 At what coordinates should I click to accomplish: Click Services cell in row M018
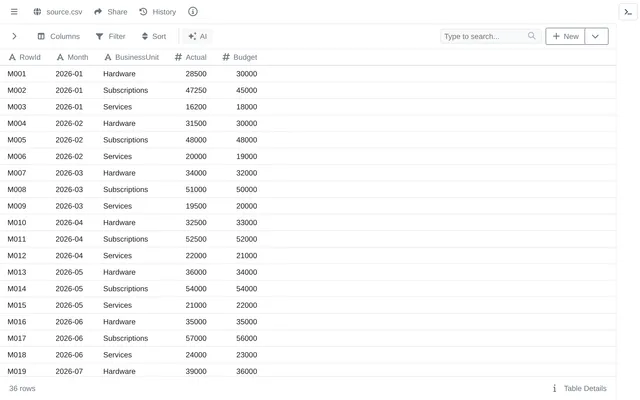point(118,355)
